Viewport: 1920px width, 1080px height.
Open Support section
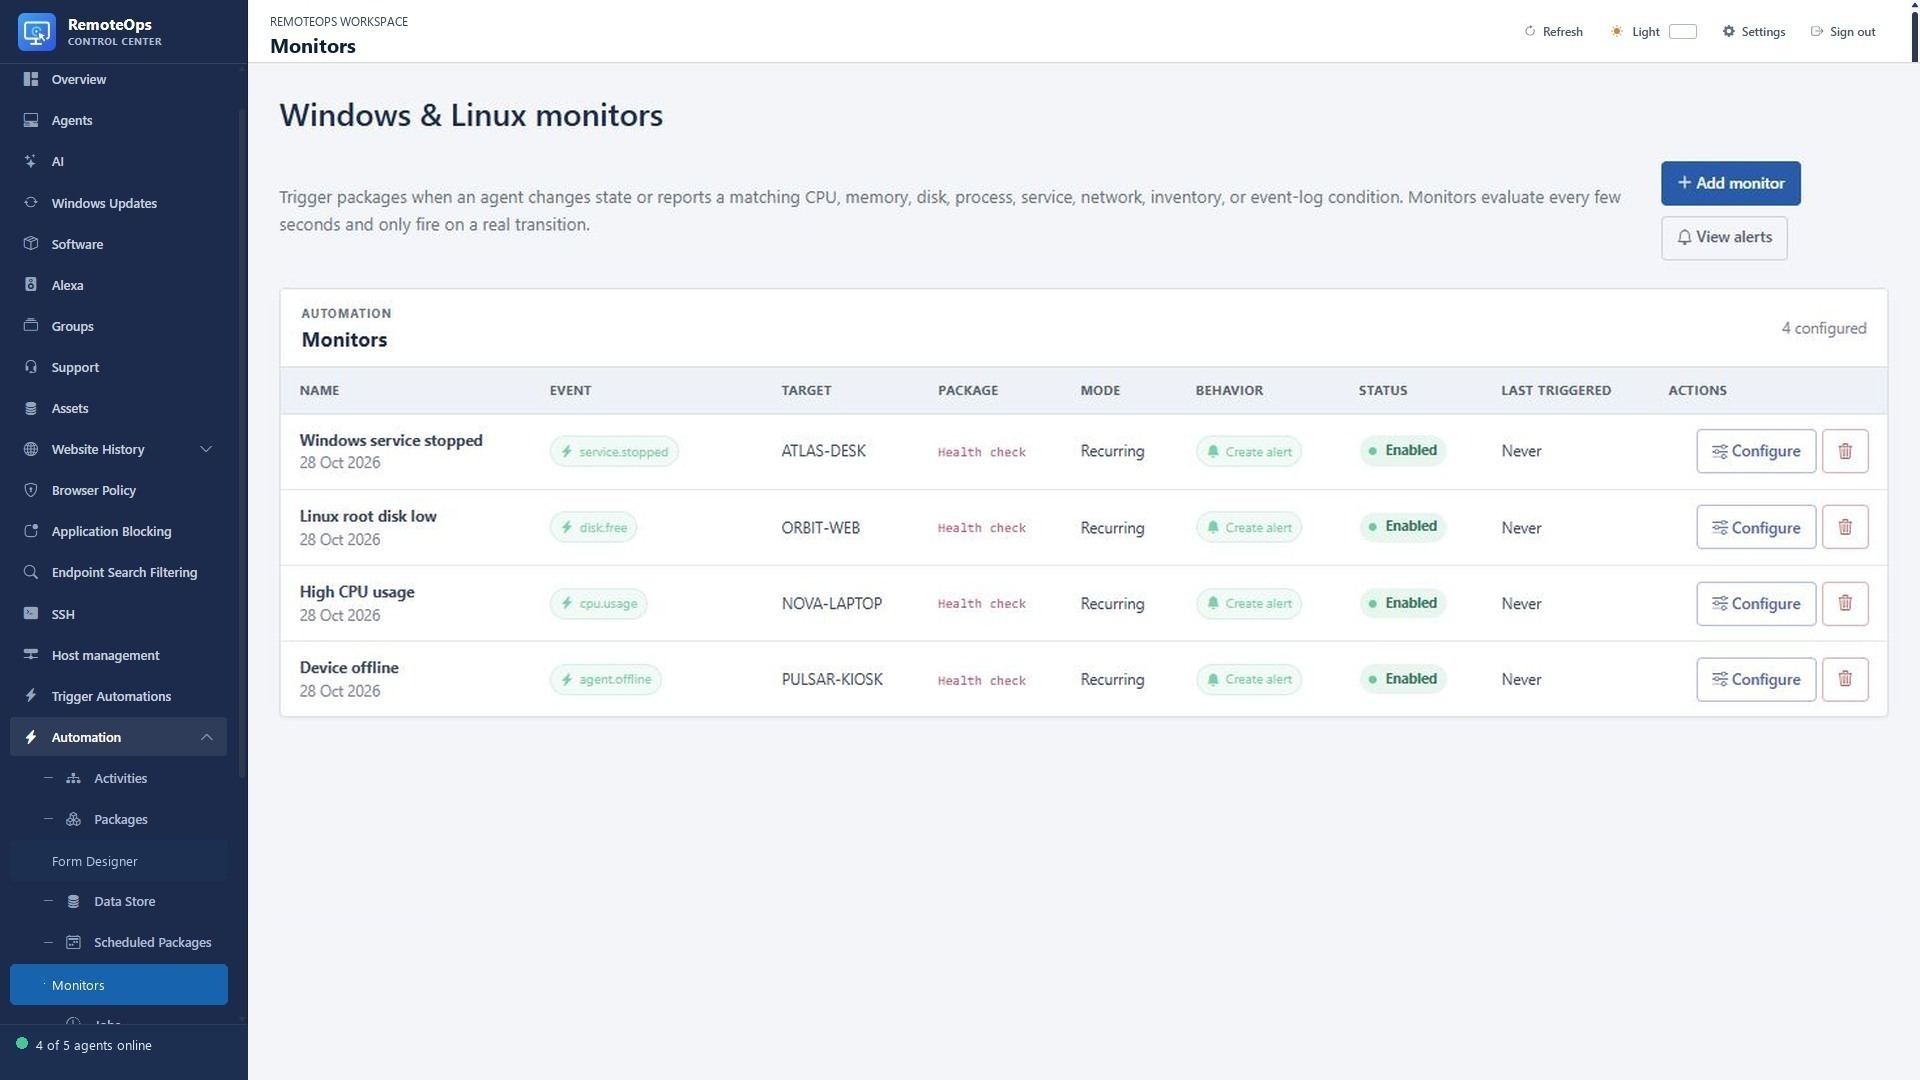(118, 367)
